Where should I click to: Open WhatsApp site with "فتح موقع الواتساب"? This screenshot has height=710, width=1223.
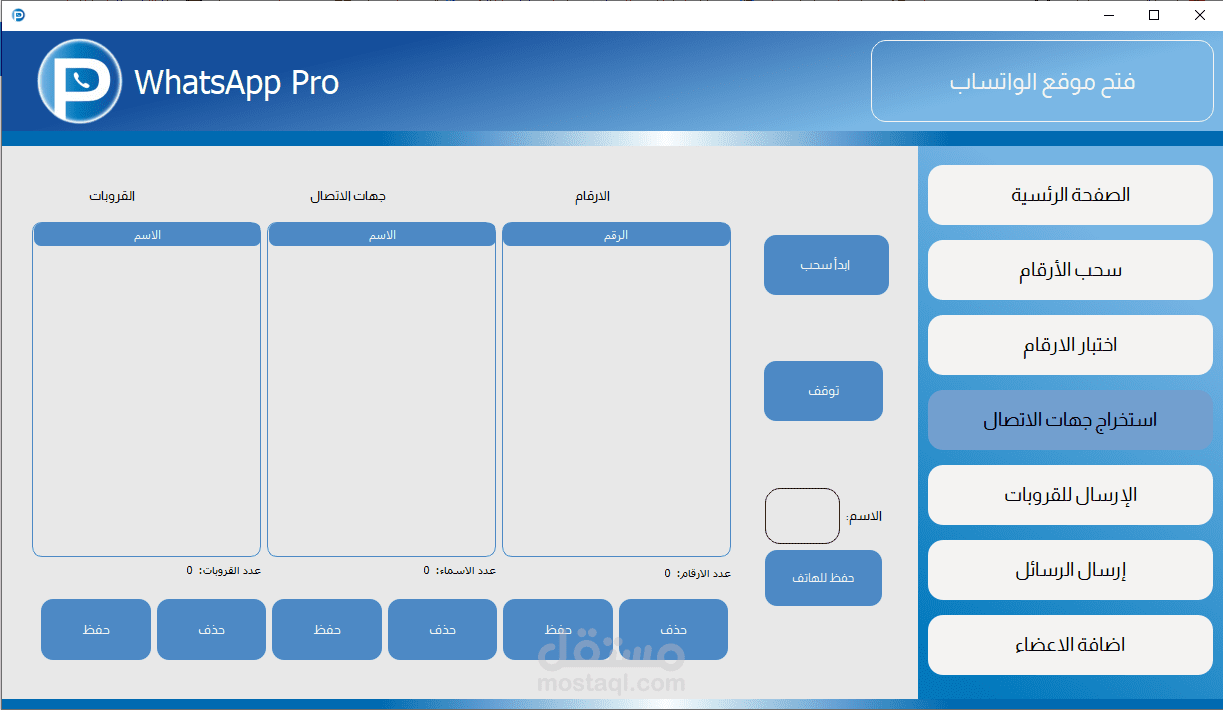pyautogui.click(x=1042, y=81)
